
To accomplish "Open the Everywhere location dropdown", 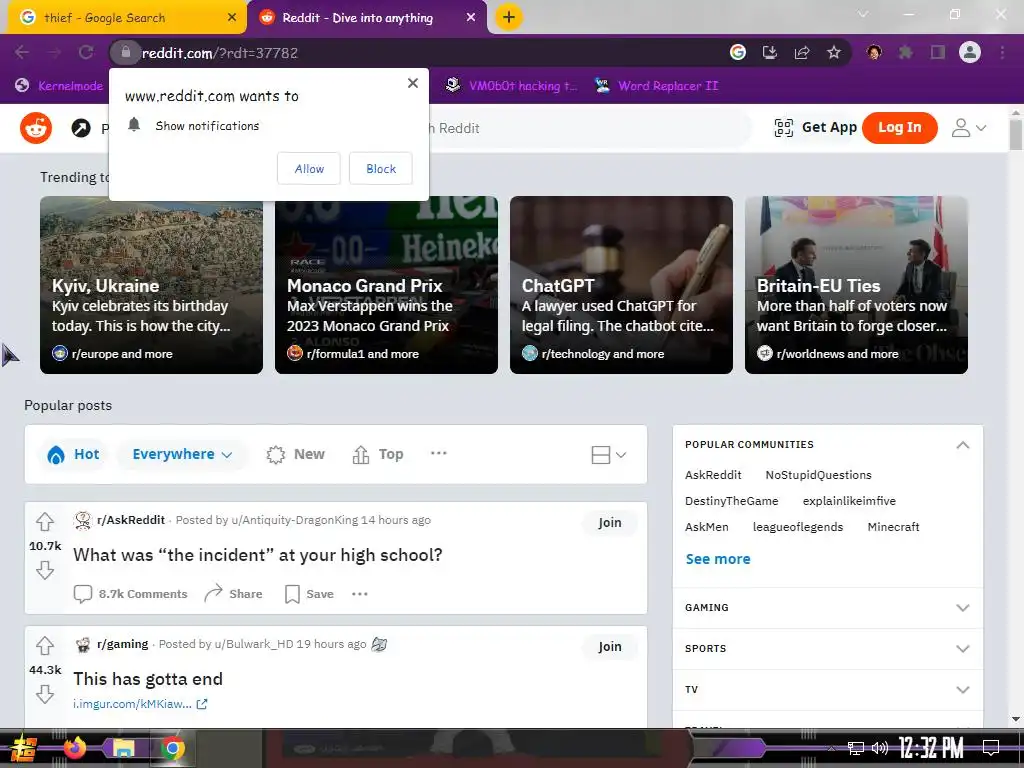I will 182,454.
